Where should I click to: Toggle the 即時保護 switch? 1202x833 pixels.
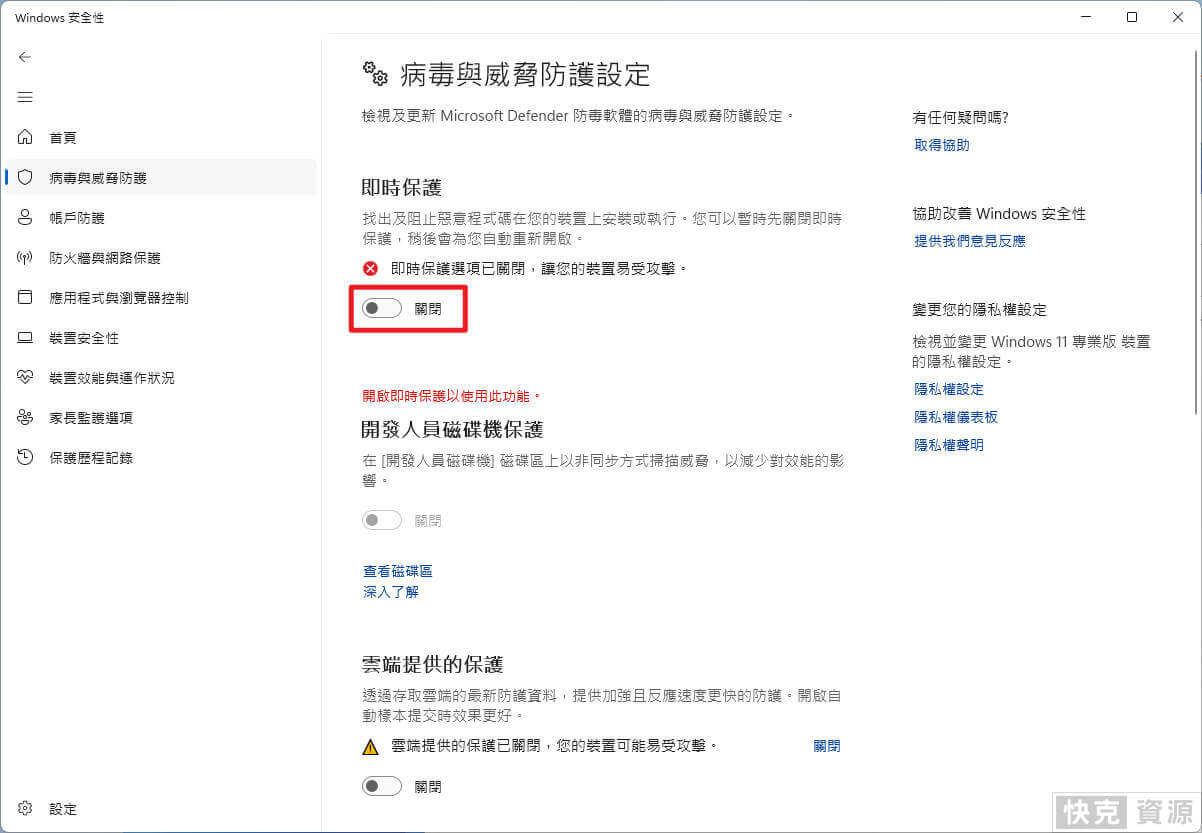click(382, 309)
